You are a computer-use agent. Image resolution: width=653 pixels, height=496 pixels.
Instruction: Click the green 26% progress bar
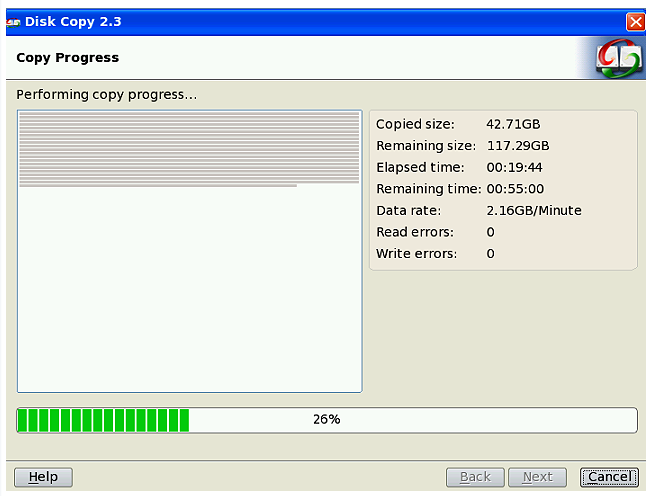click(327, 420)
